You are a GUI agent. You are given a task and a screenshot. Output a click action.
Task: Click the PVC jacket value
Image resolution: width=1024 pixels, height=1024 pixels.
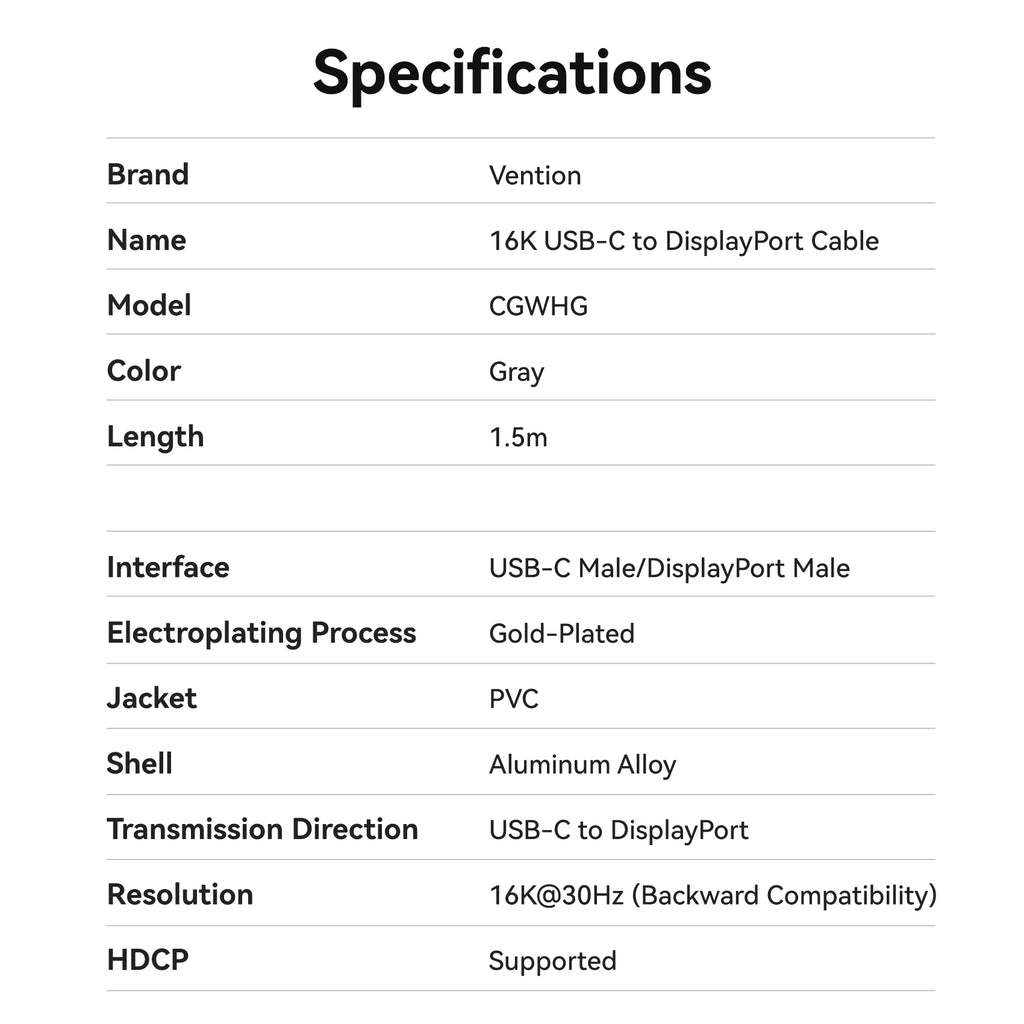pos(513,698)
